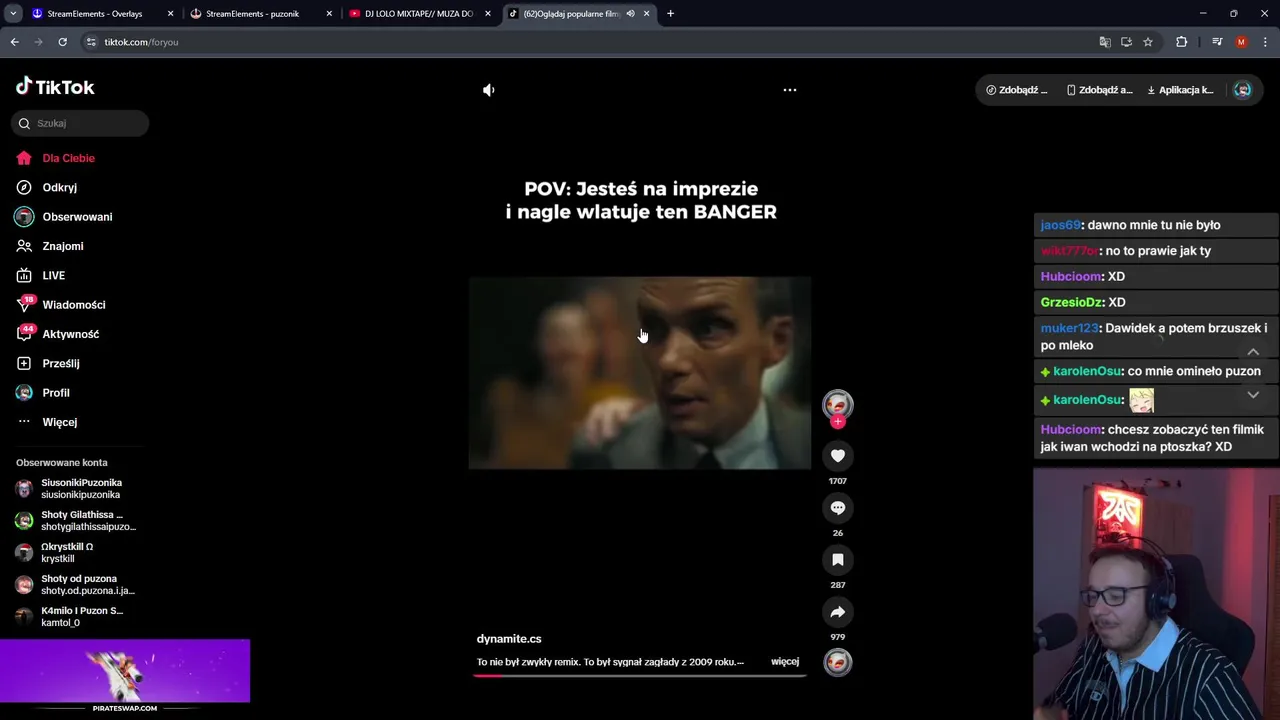Viewport: 1280px width, 720px height.
Task: Open Dla Ciebie feed
Action: [68, 158]
